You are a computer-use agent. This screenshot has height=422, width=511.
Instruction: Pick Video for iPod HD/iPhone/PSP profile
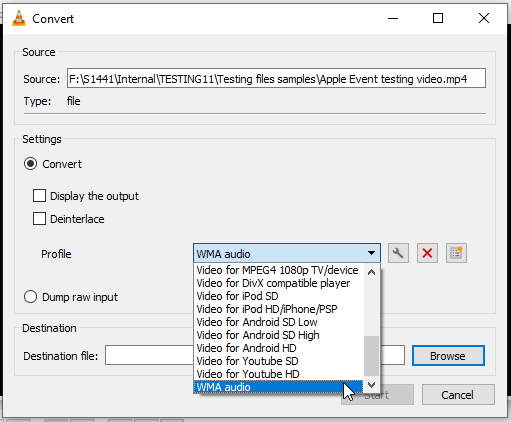click(278, 309)
